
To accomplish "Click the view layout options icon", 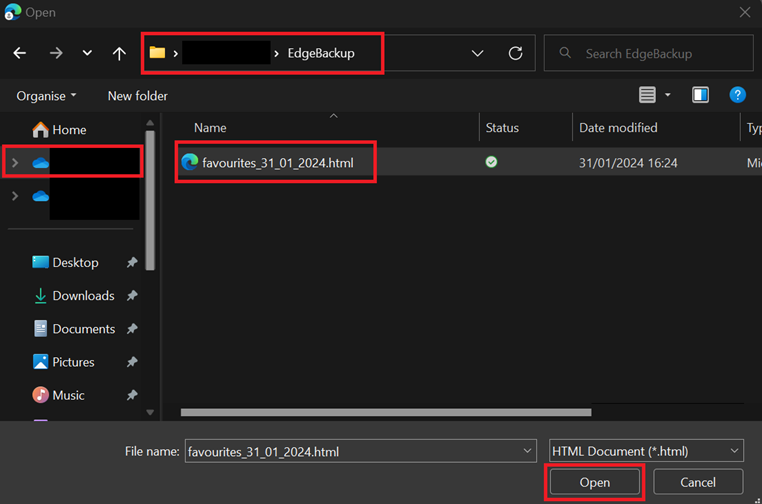I will [x=648, y=95].
